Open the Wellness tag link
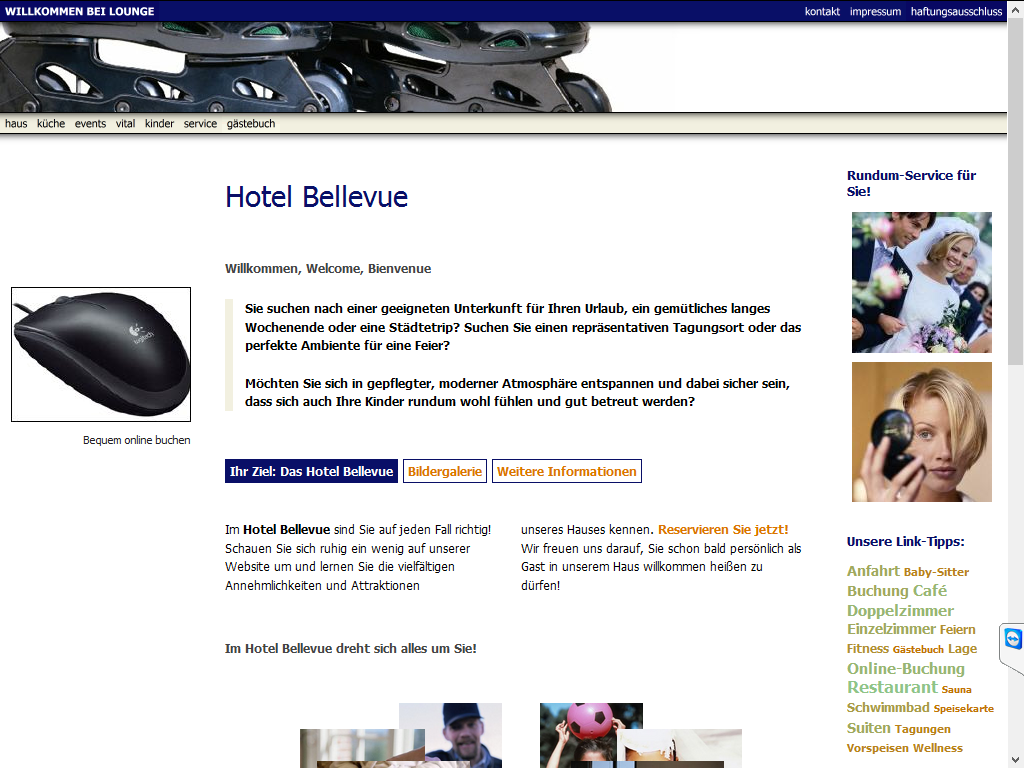This screenshot has width=1024, height=768. click(x=938, y=748)
